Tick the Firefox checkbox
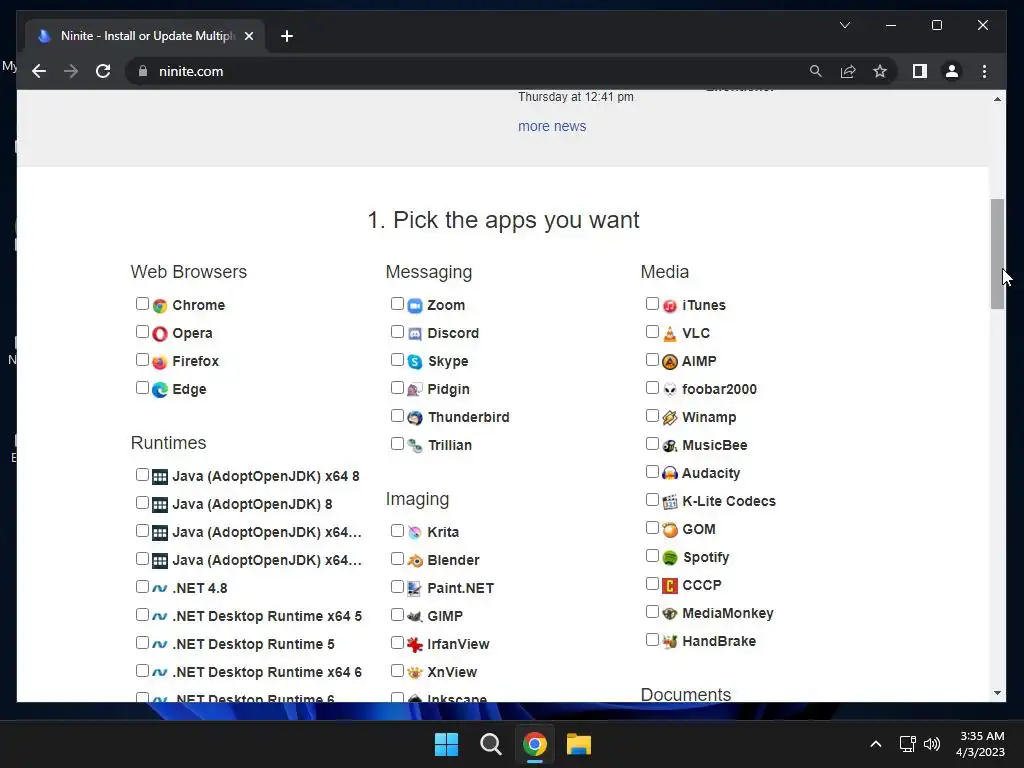 (x=142, y=360)
